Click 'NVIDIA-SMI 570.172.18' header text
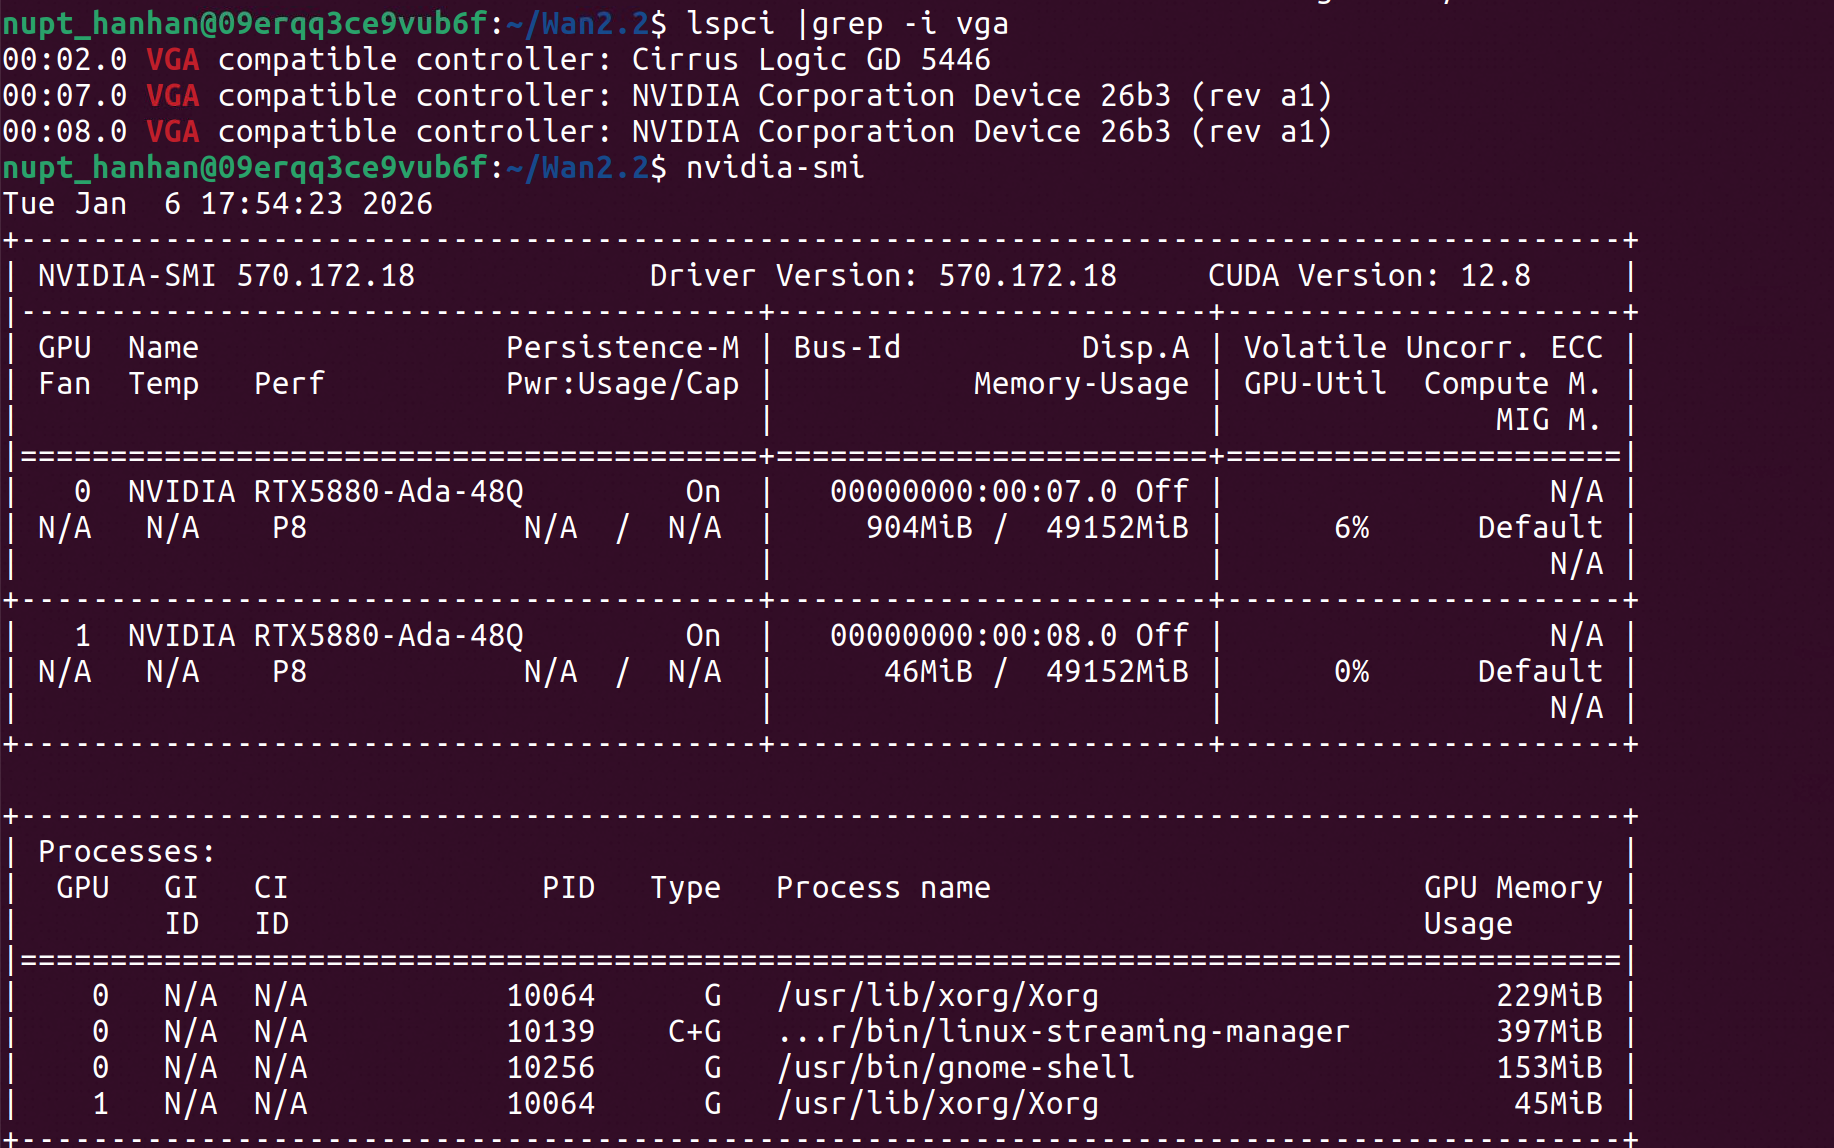Viewport: 1834px width, 1148px height. 226,275
